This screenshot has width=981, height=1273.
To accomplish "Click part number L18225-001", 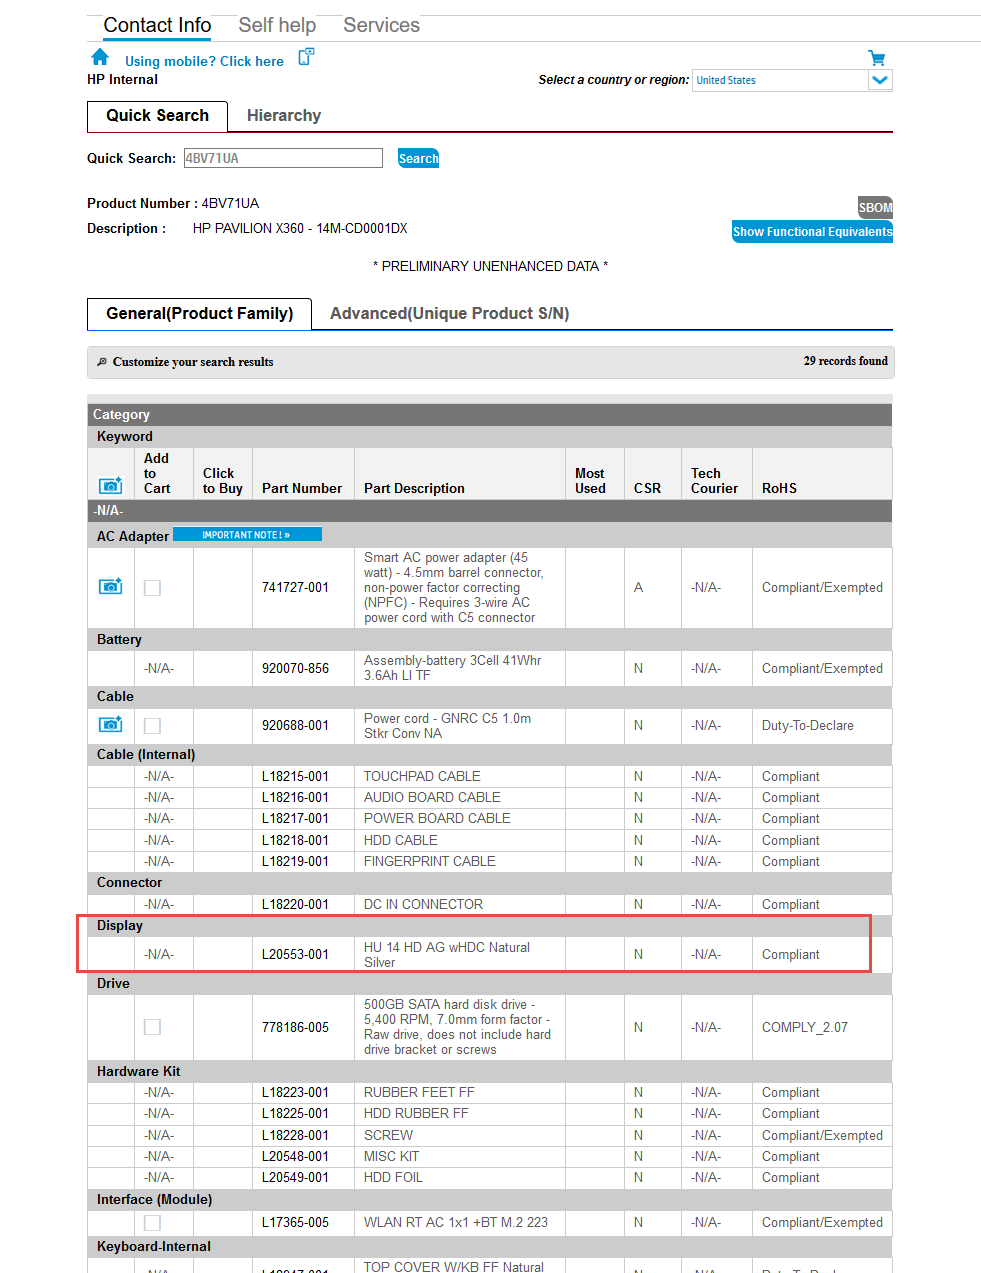I will click(x=295, y=1113).
